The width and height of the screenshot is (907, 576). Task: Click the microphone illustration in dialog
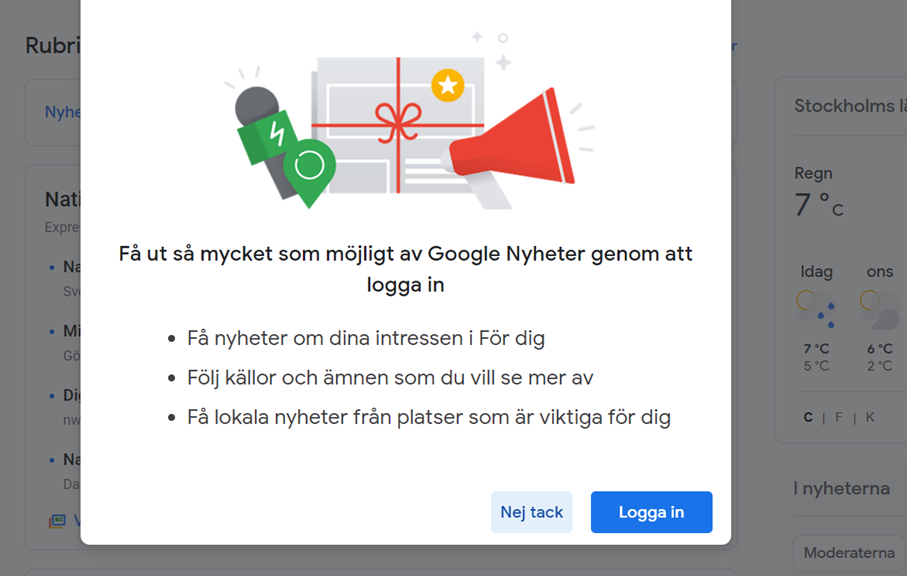pyautogui.click(x=265, y=134)
